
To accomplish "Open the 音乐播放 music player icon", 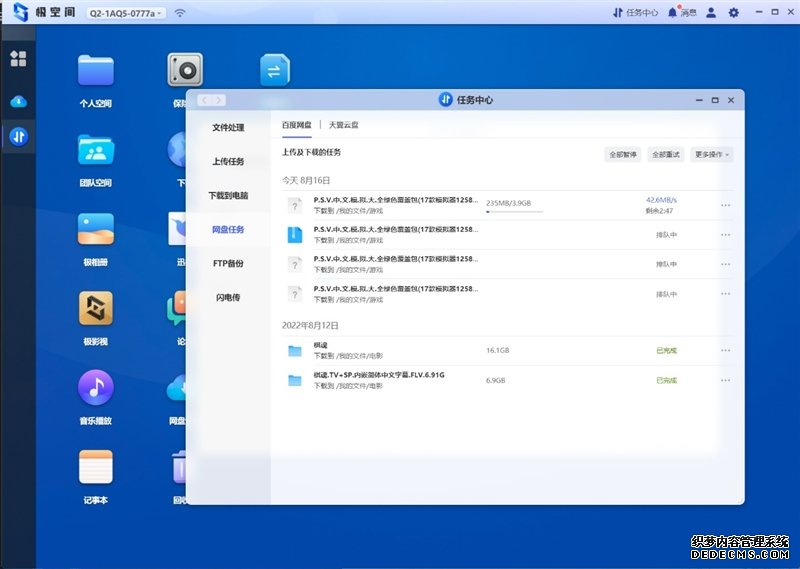I will tap(95, 387).
